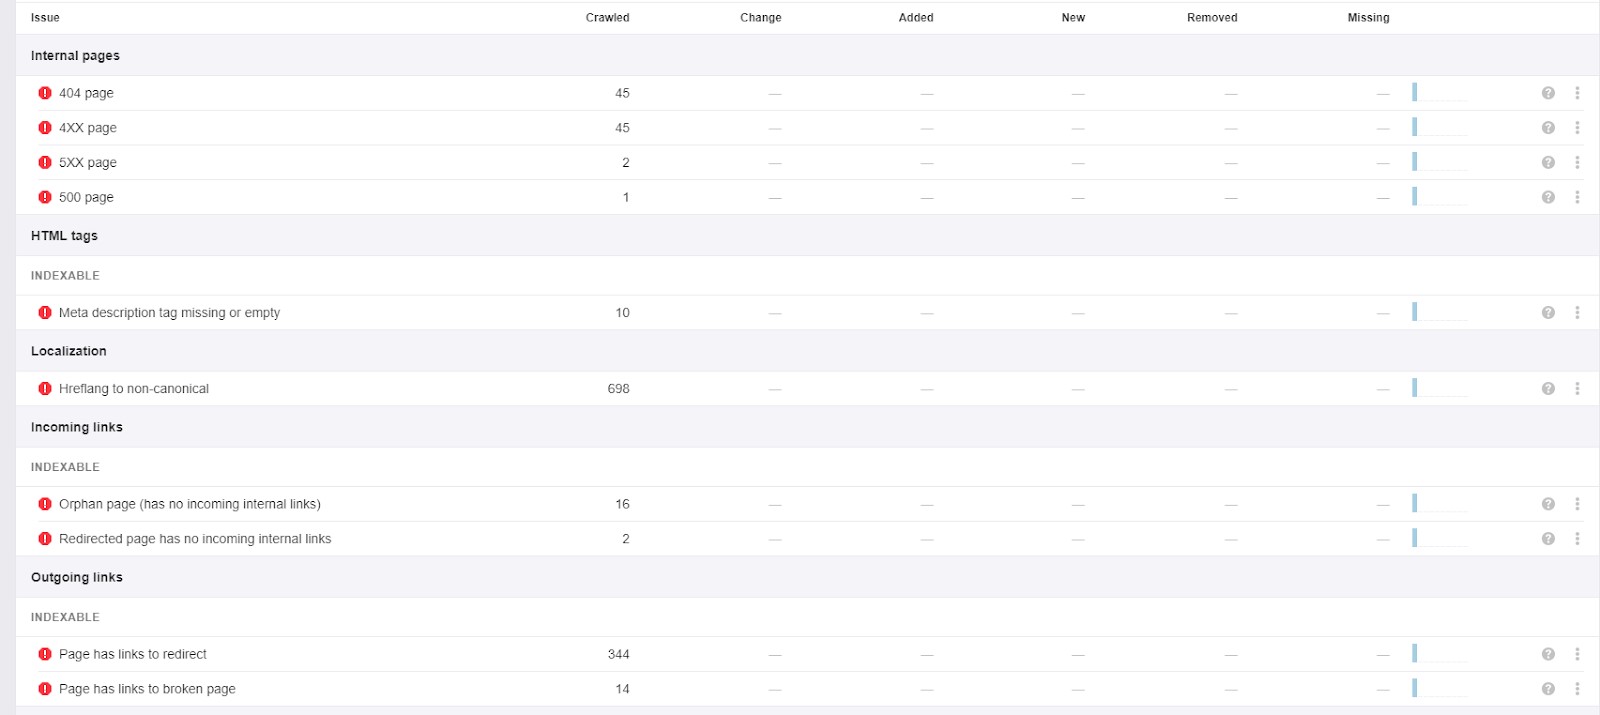Click the trend bar for 404 page

tap(1439, 93)
